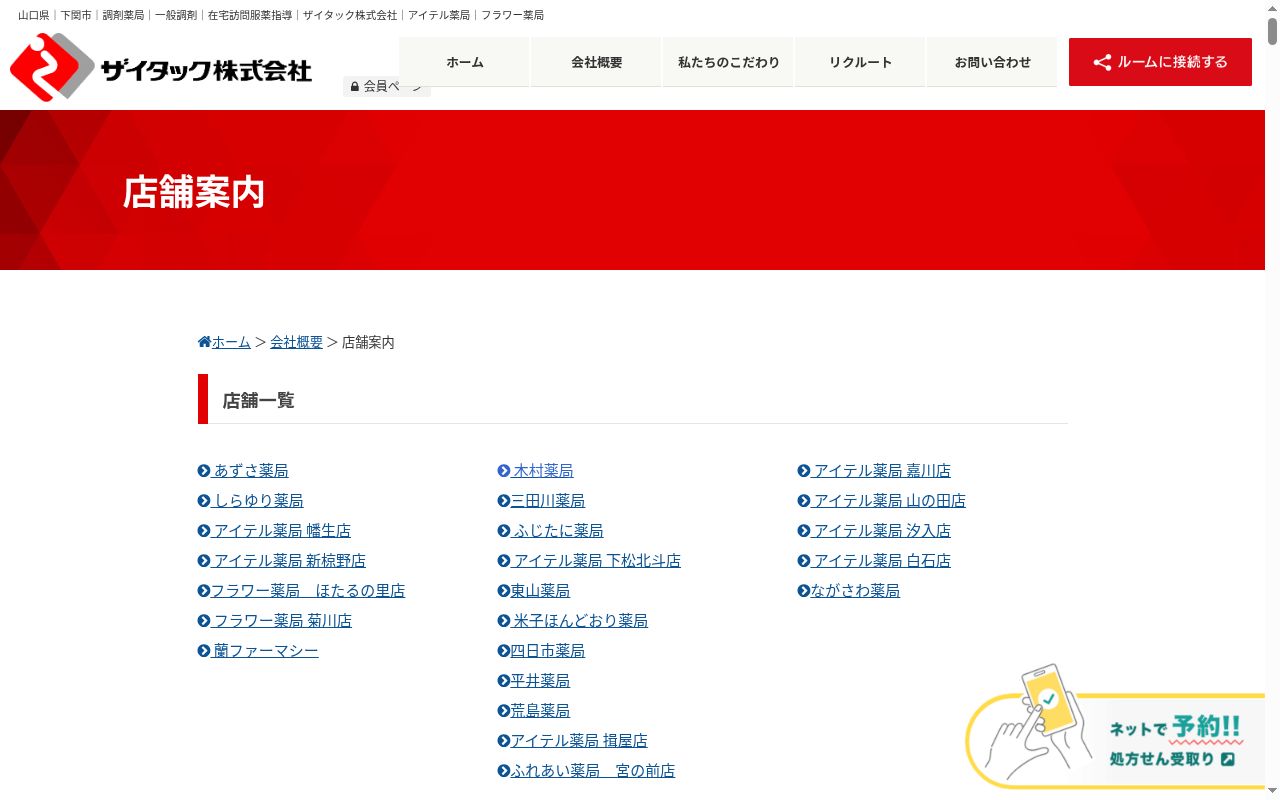Open フラワー薬局 菊川店 link
Viewport: 1280px width, 800px height.
coord(275,620)
